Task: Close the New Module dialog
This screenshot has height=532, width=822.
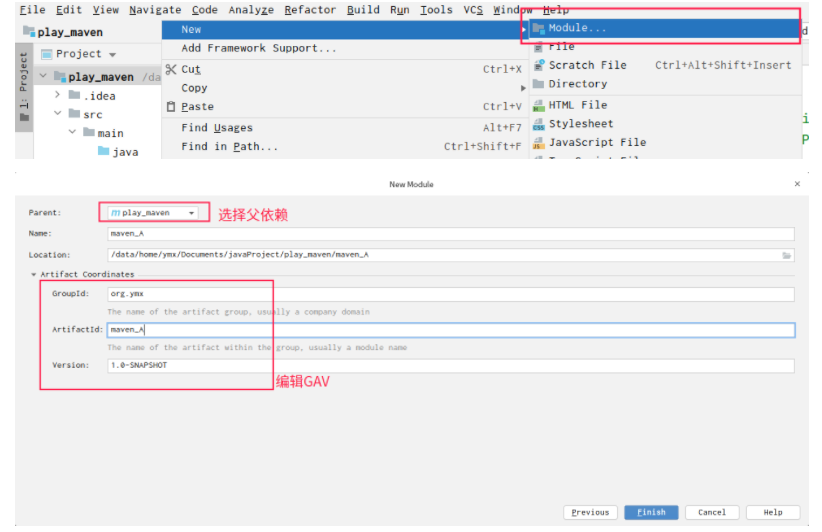Action: point(797,184)
